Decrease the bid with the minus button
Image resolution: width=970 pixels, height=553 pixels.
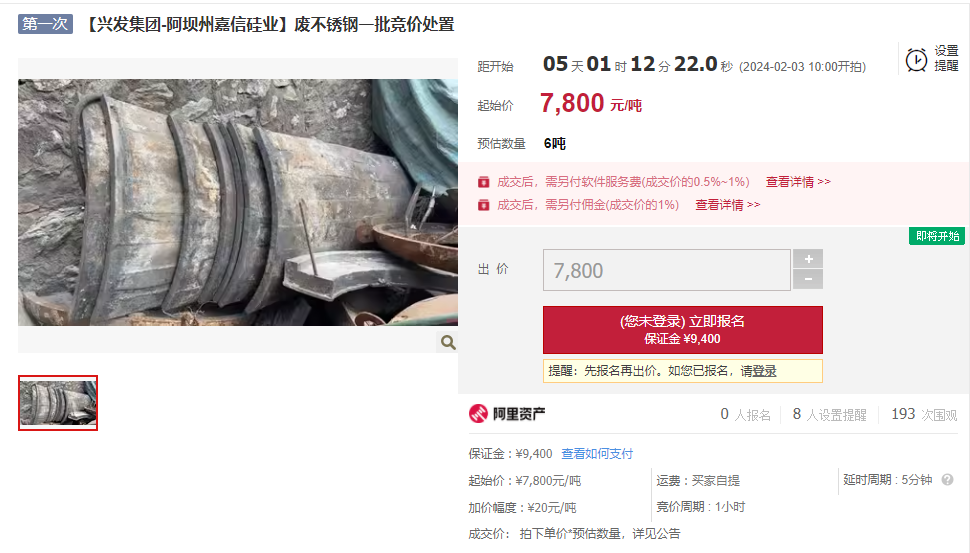[x=808, y=280]
